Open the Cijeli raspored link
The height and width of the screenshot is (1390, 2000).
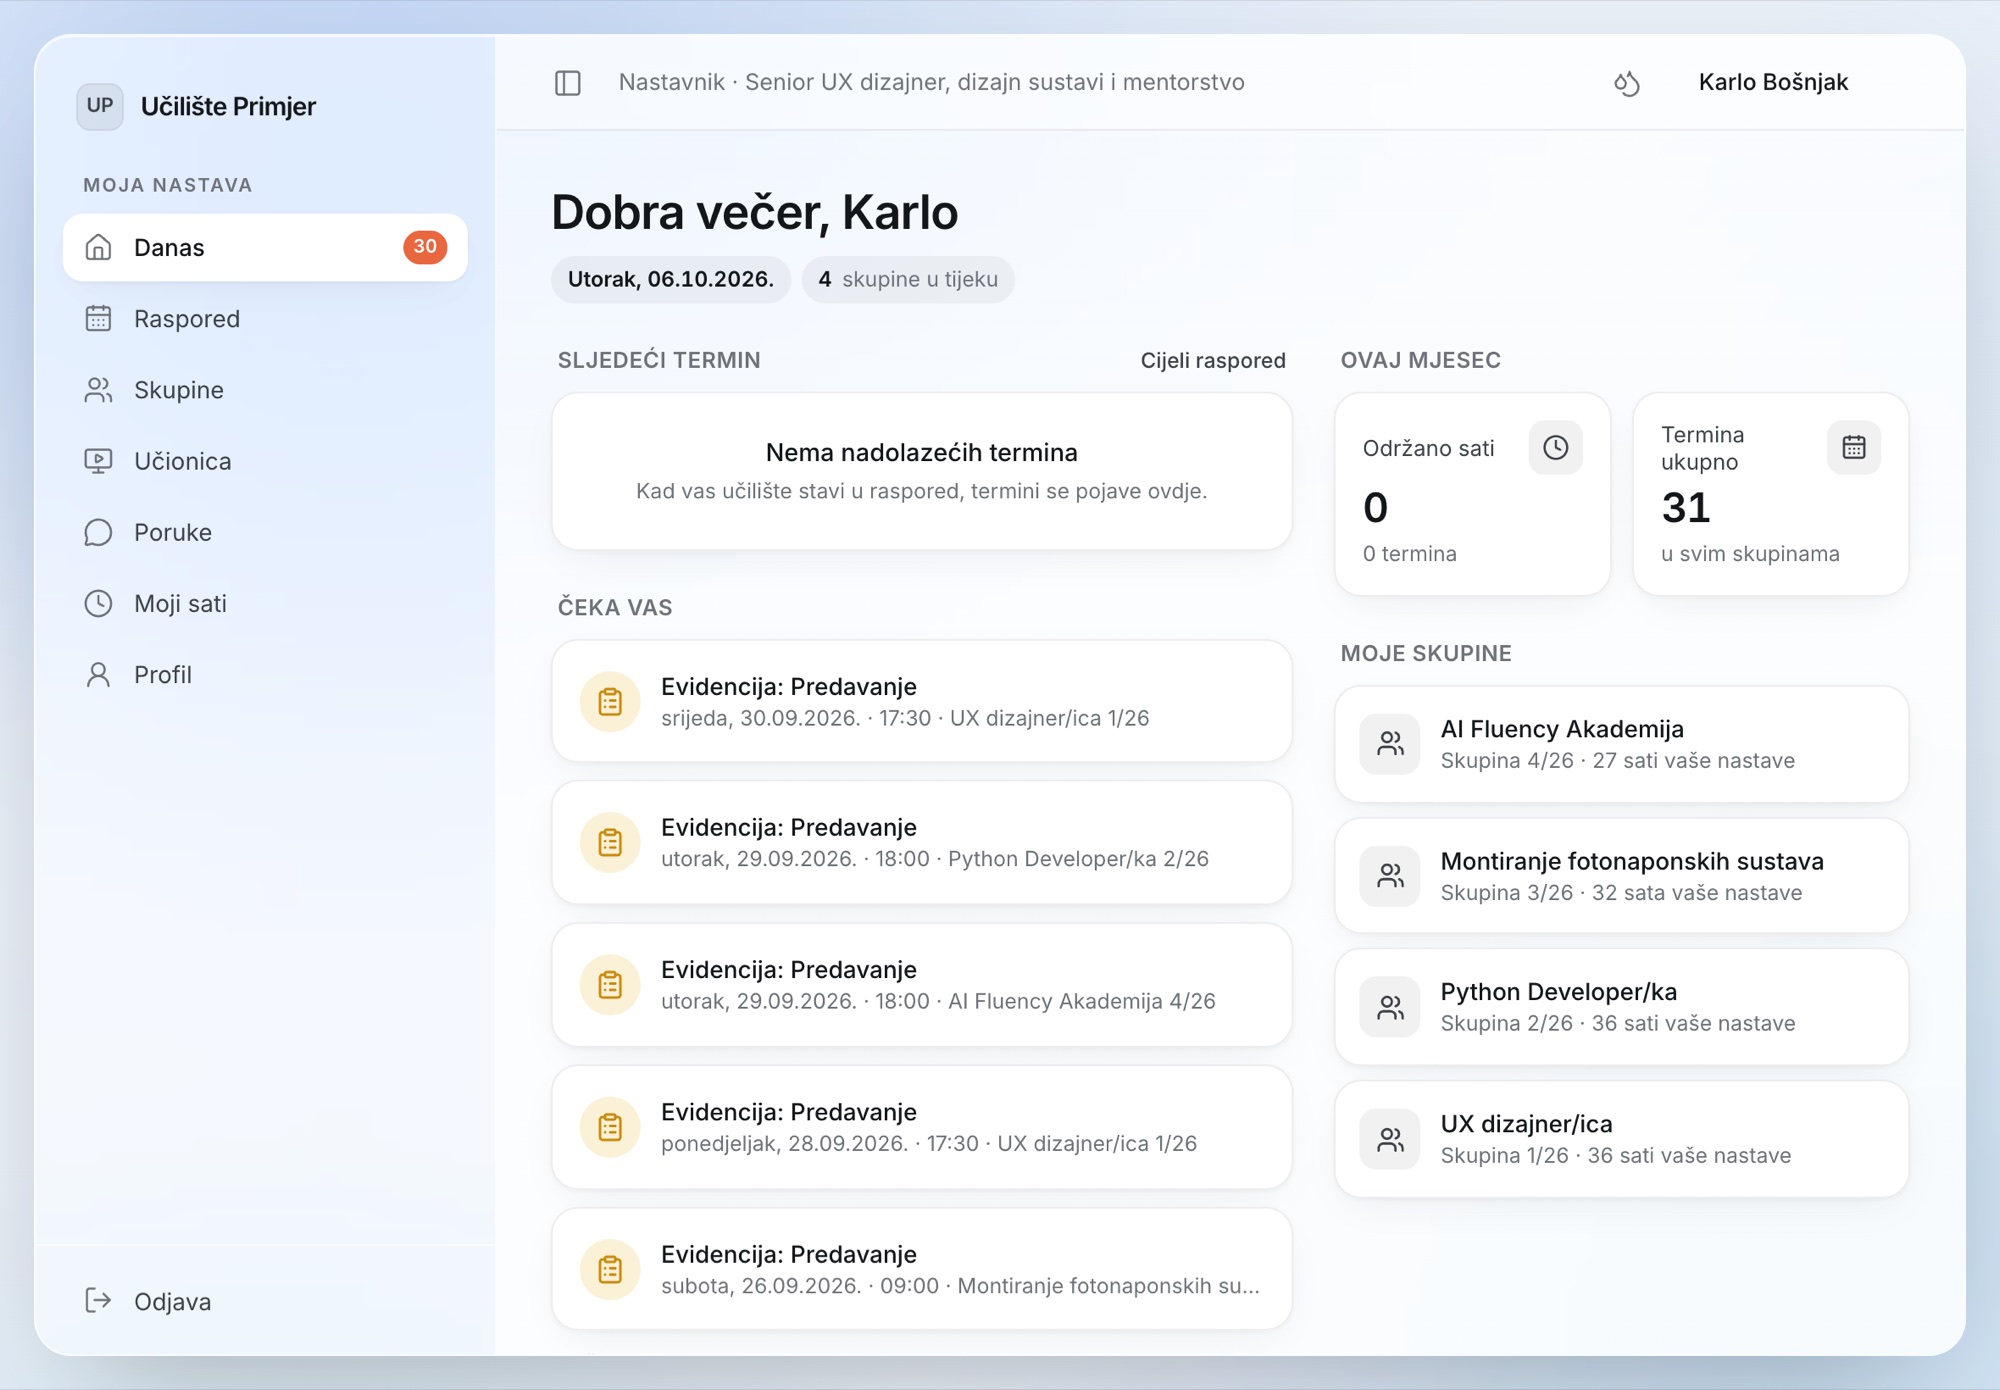click(1213, 360)
